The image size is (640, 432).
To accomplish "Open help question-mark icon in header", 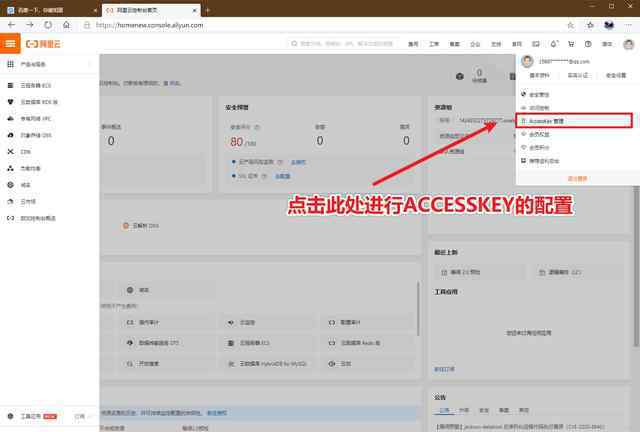I will pyautogui.click(x=588, y=44).
